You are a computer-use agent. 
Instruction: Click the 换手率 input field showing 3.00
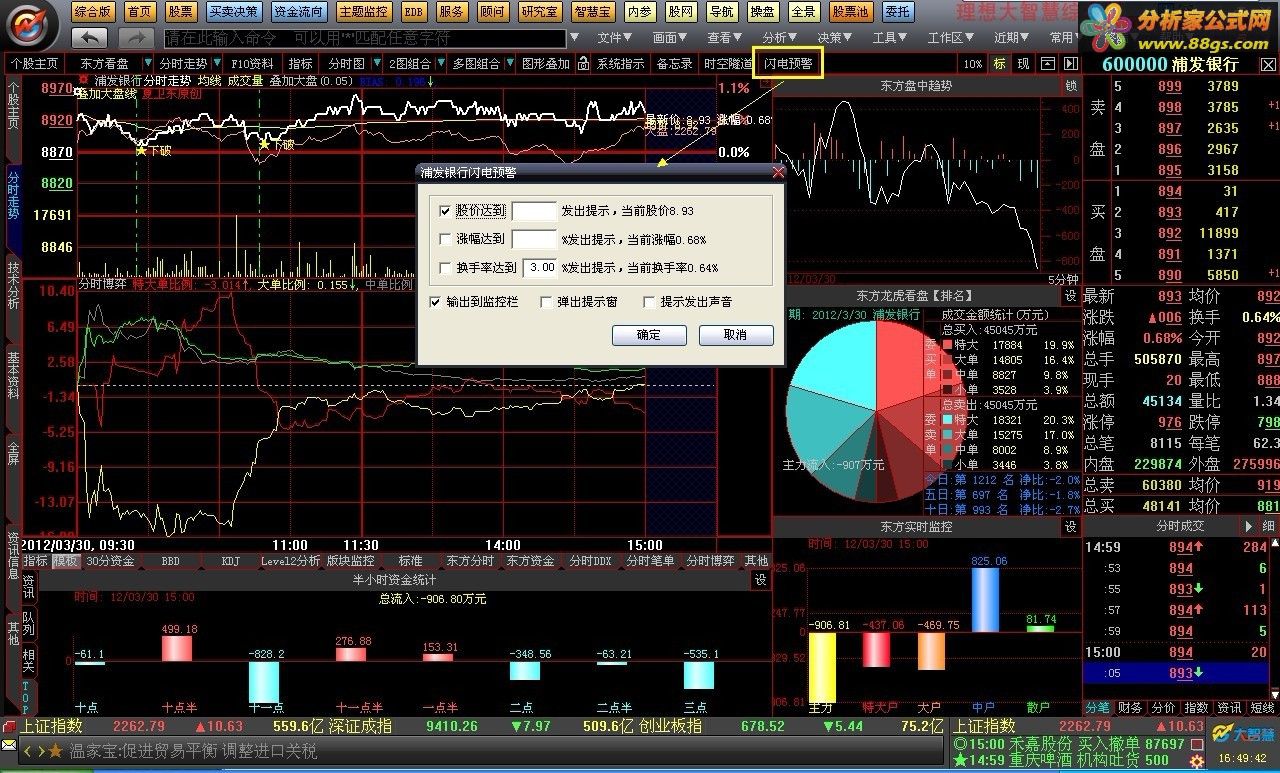[x=540, y=267]
